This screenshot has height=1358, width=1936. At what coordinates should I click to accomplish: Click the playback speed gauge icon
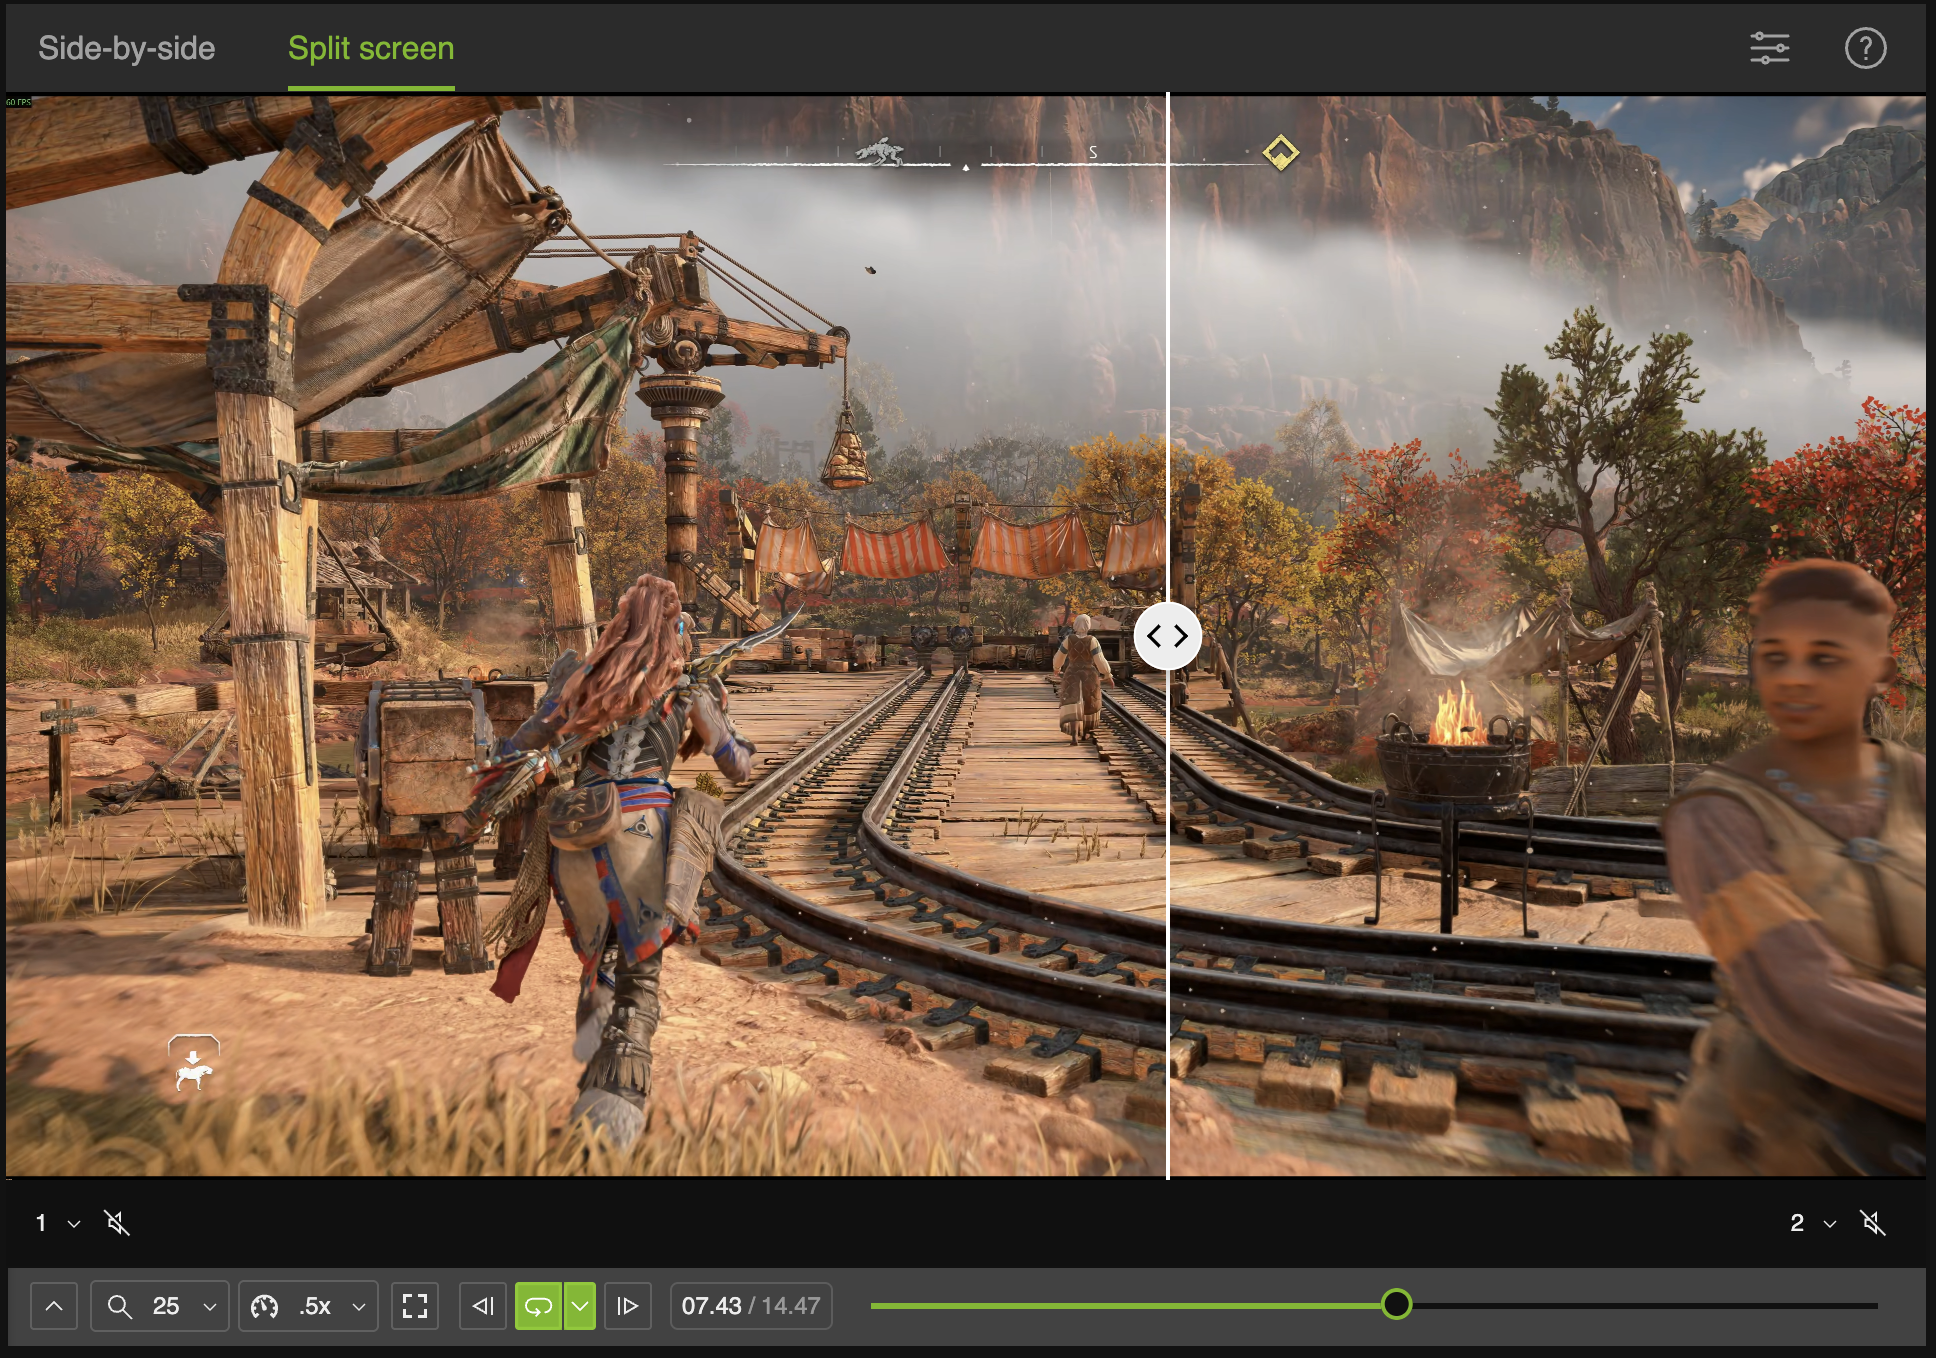pyautogui.click(x=264, y=1306)
